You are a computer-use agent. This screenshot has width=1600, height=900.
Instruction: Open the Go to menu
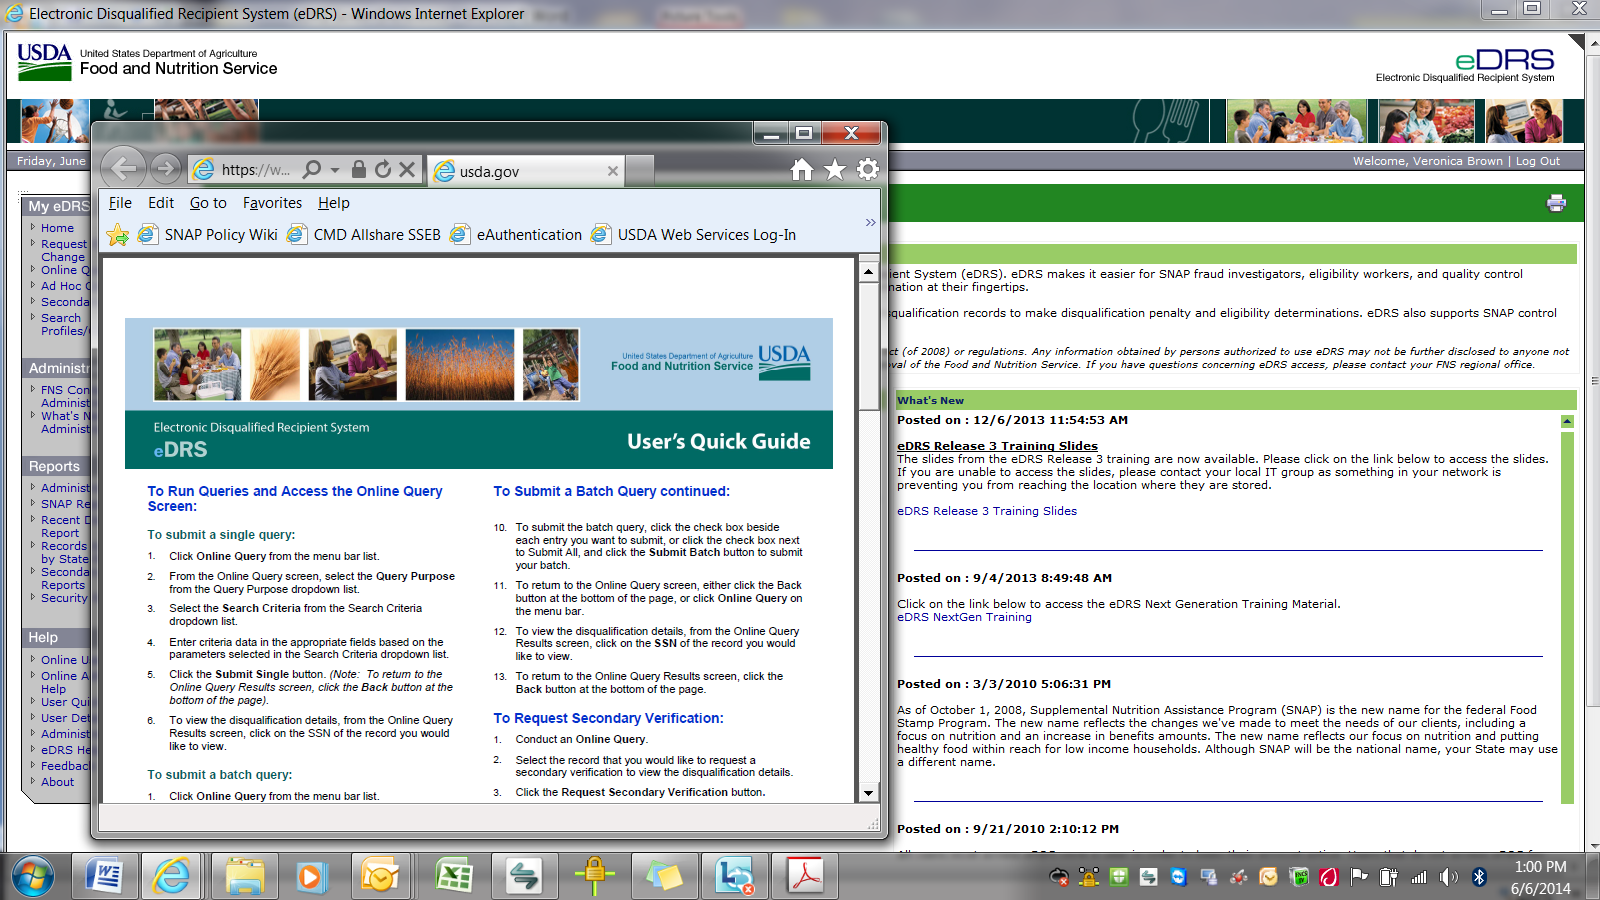pos(208,203)
